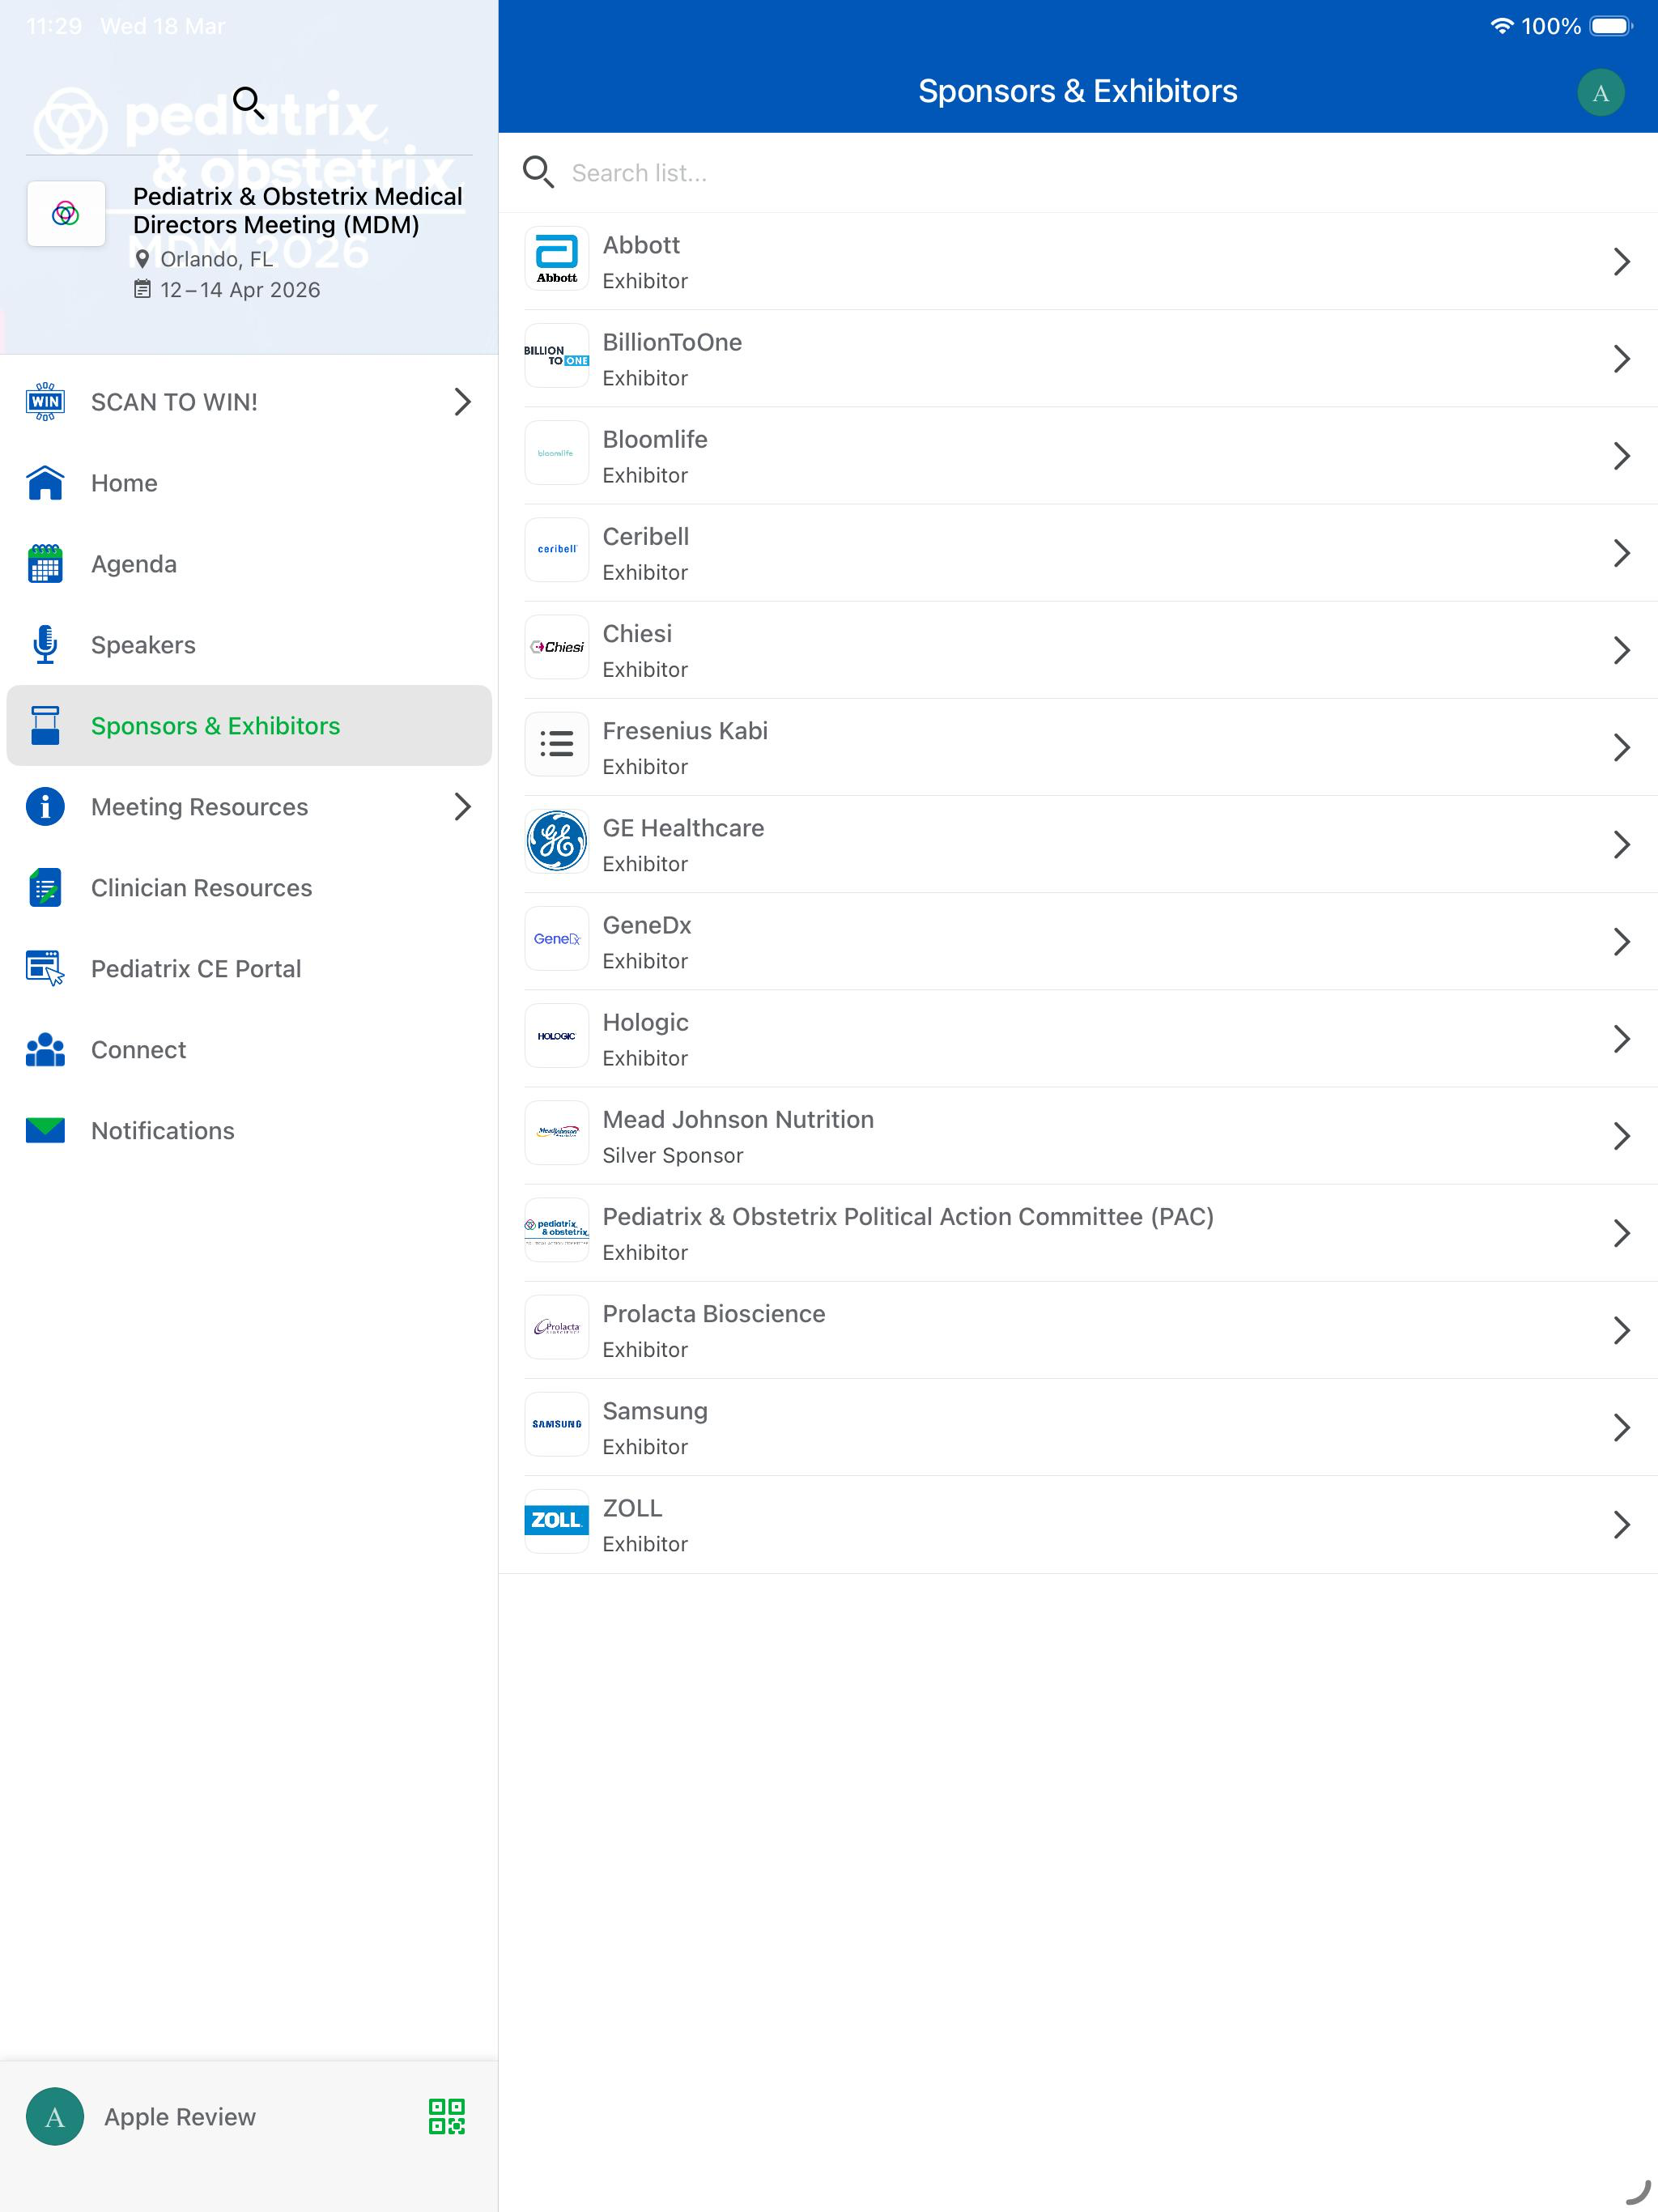The width and height of the screenshot is (1658, 2212).
Task: Open the Chiesi exhibitor entry
Action: pos(1078,650)
